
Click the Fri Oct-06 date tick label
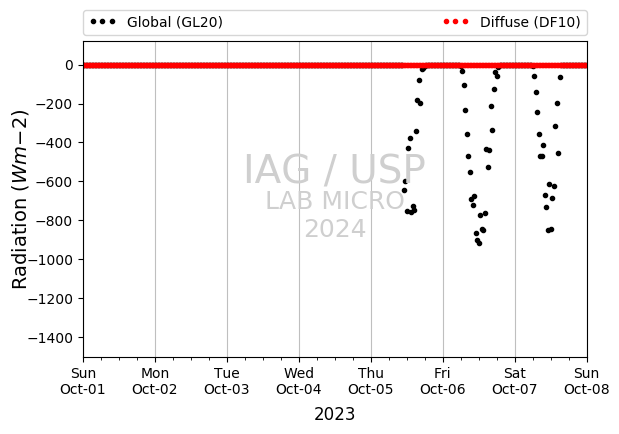click(x=443, y=381)
